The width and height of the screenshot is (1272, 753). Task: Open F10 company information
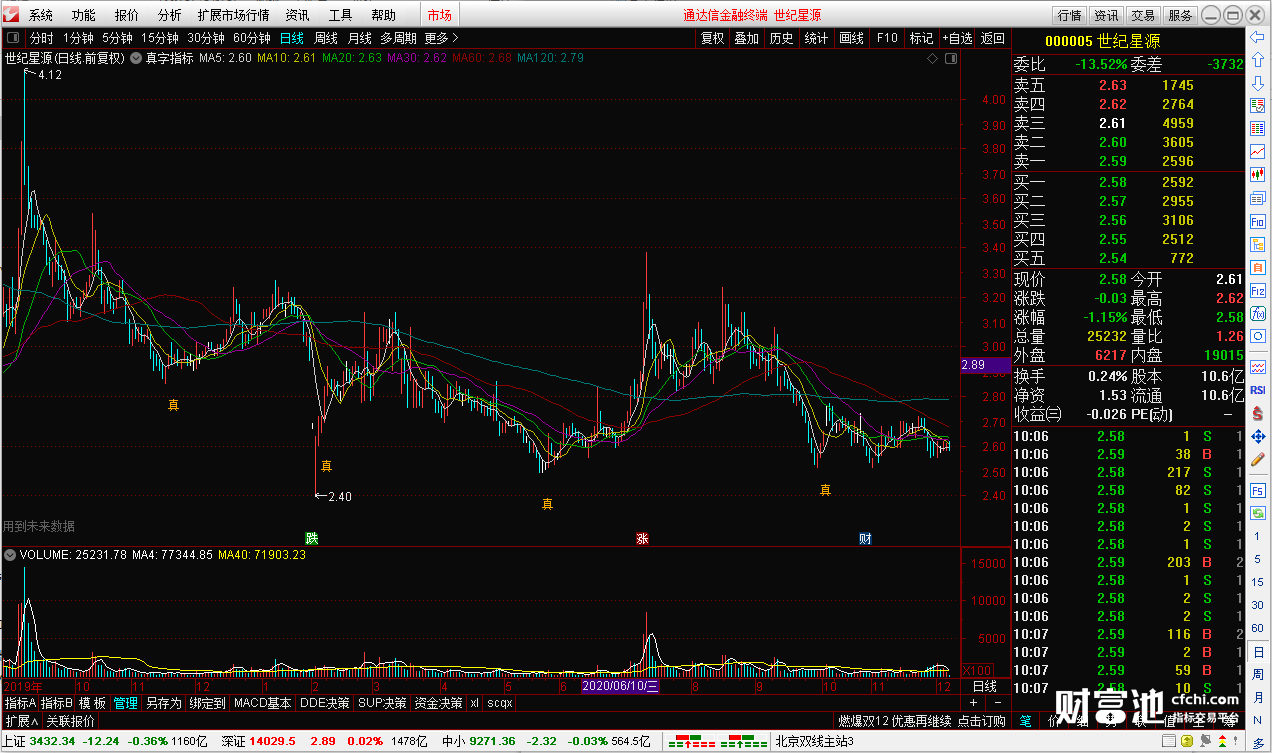[887, 38]
